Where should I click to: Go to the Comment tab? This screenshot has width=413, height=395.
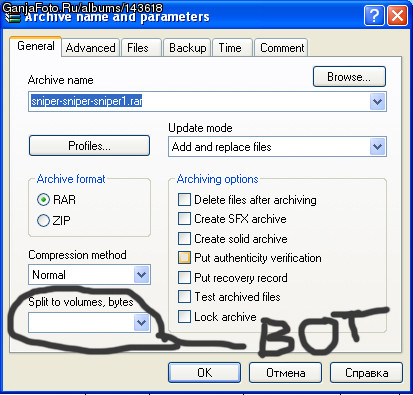tap(282, 48)
